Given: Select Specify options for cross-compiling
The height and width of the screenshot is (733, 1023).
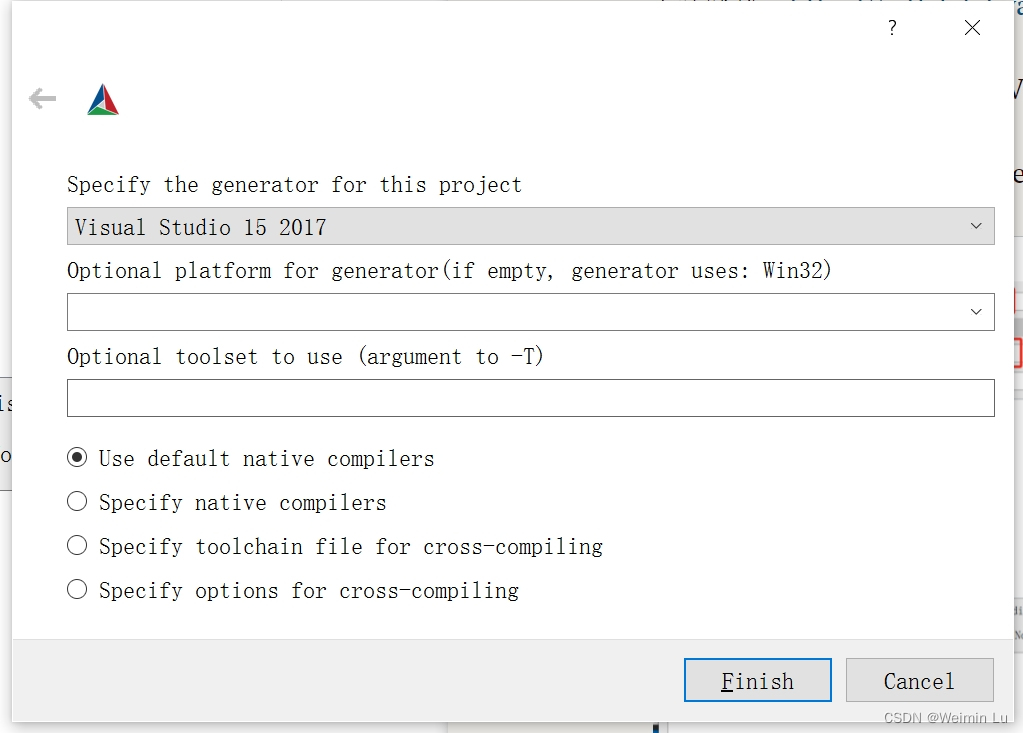Looking at the screenshot, I should (77, 590).
